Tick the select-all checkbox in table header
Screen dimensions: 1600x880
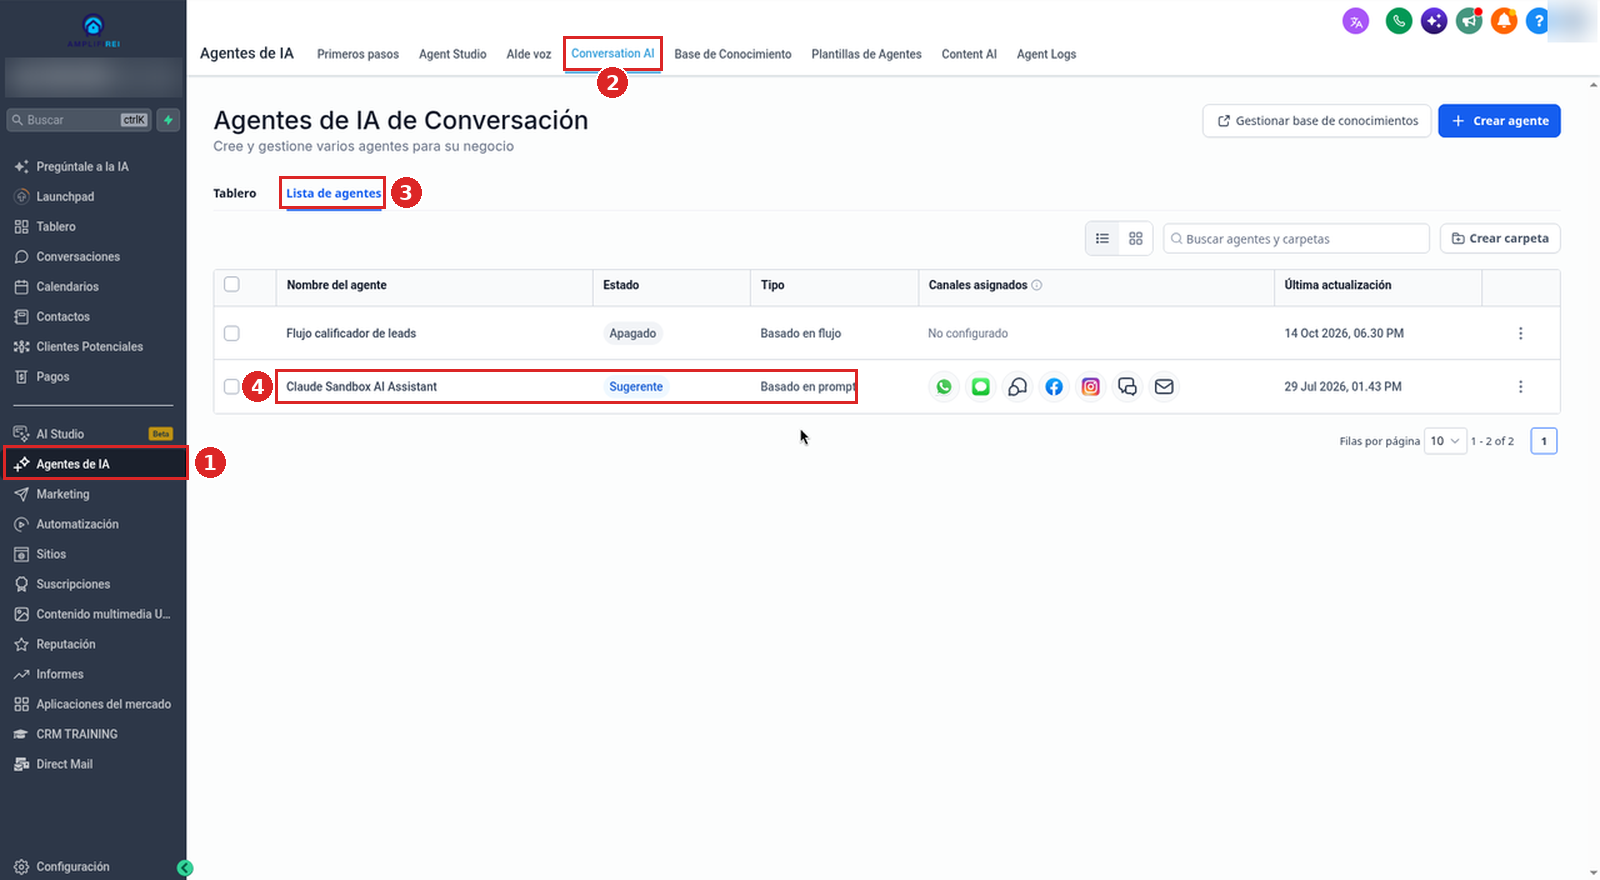pyautogui.click(x=232, y=285)
